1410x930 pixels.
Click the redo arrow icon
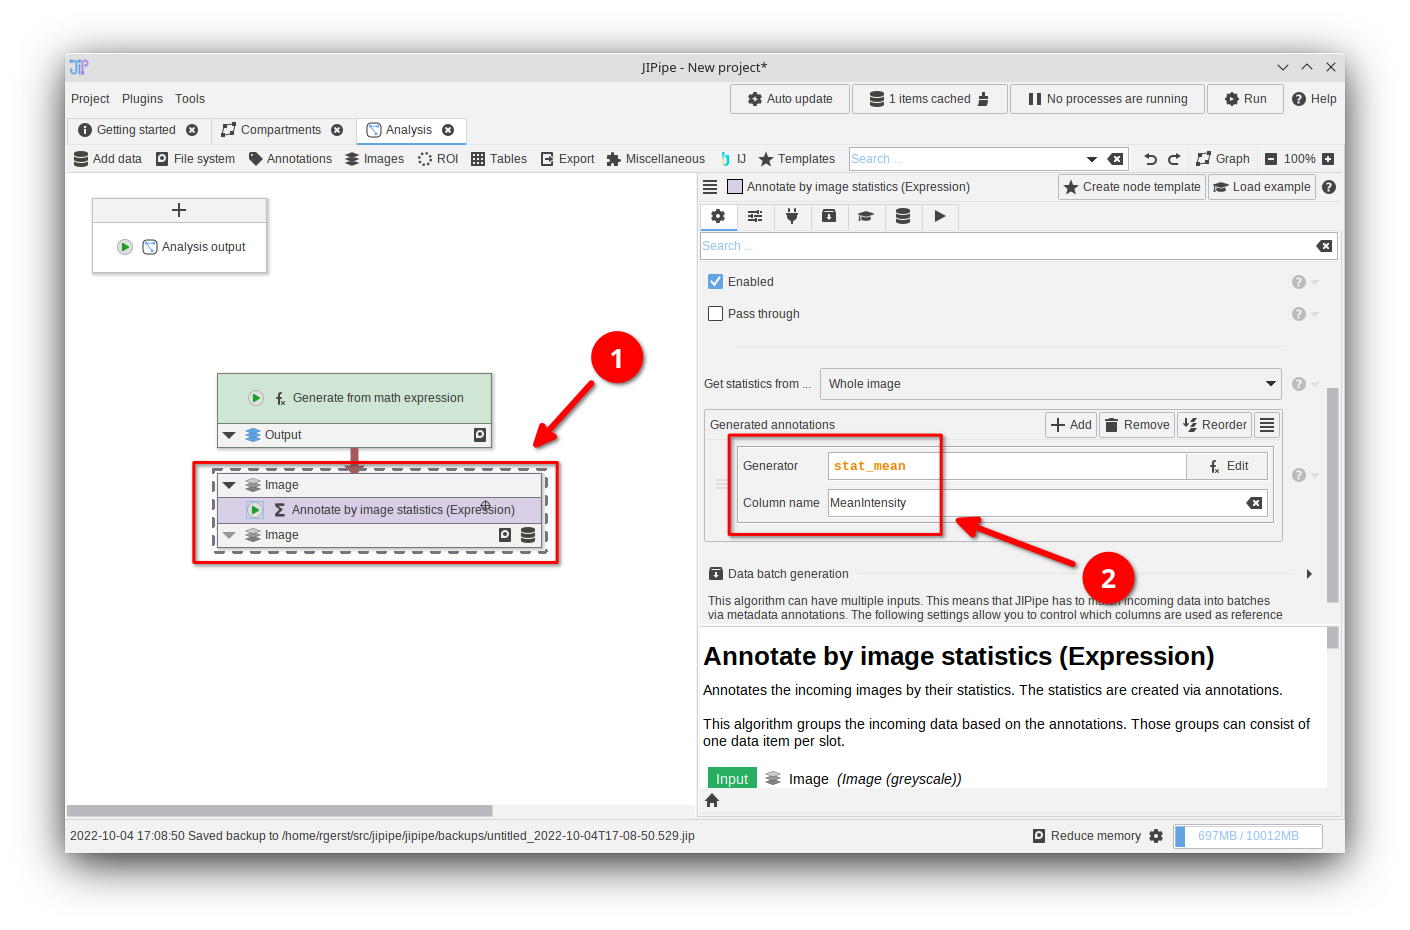(1174, 159)
